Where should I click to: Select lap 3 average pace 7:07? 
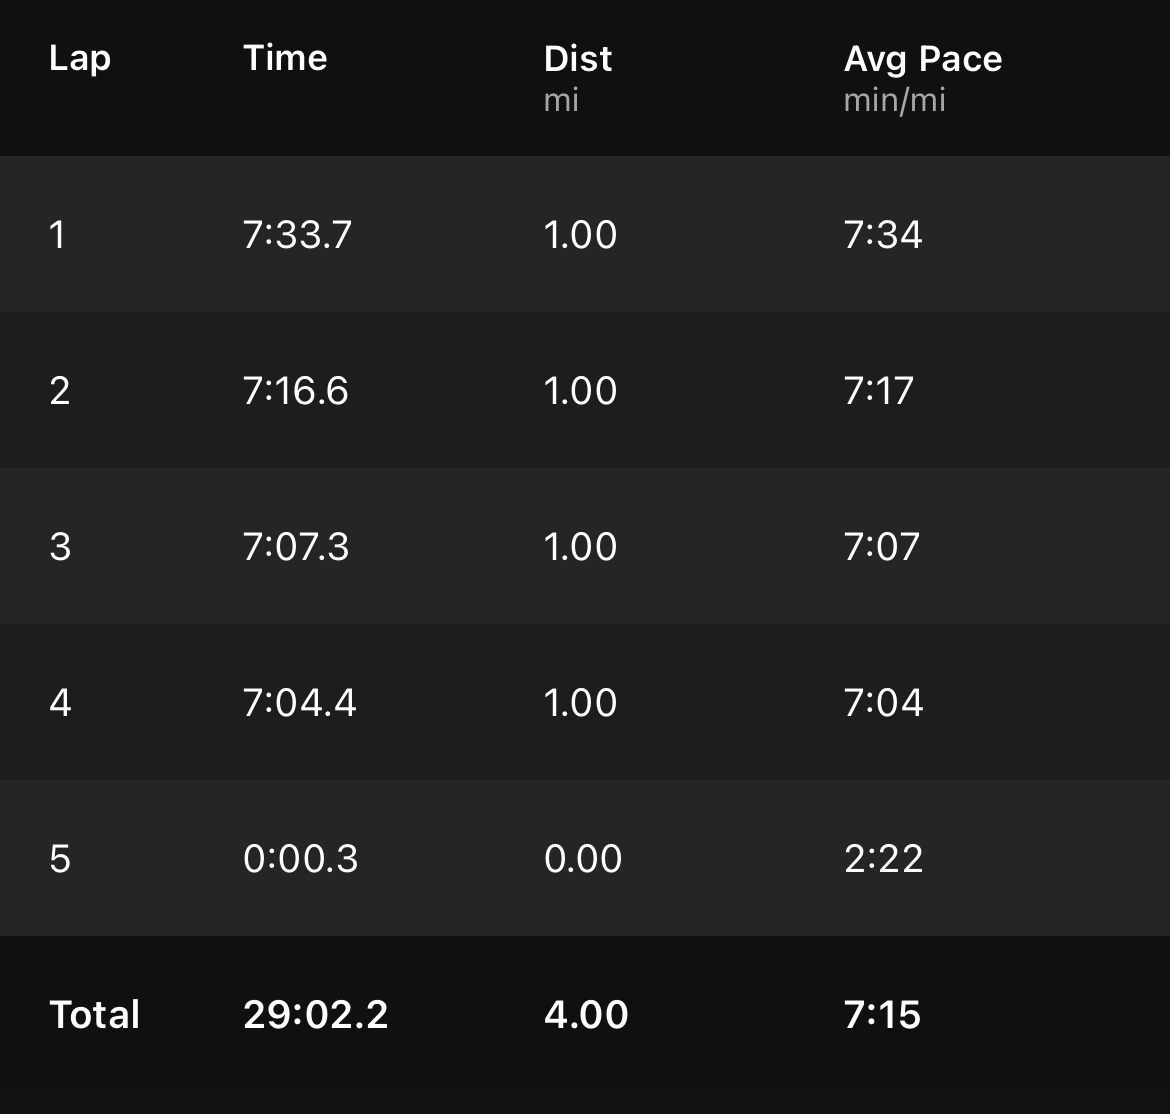pos(882,547)
